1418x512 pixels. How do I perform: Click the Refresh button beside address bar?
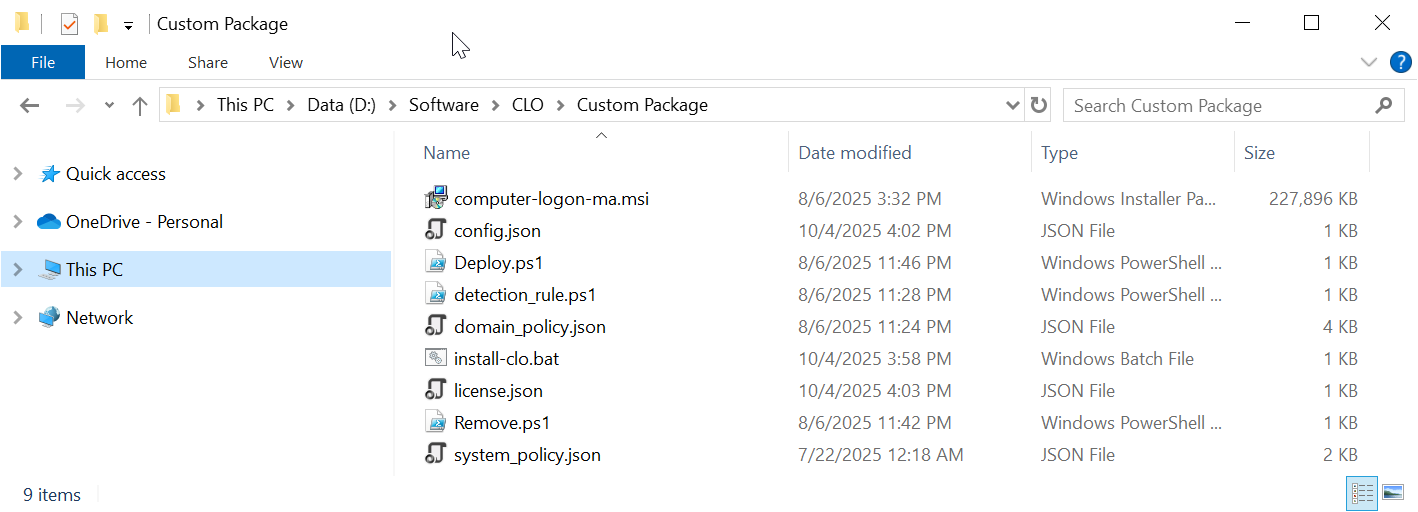tap(1039, 105)
